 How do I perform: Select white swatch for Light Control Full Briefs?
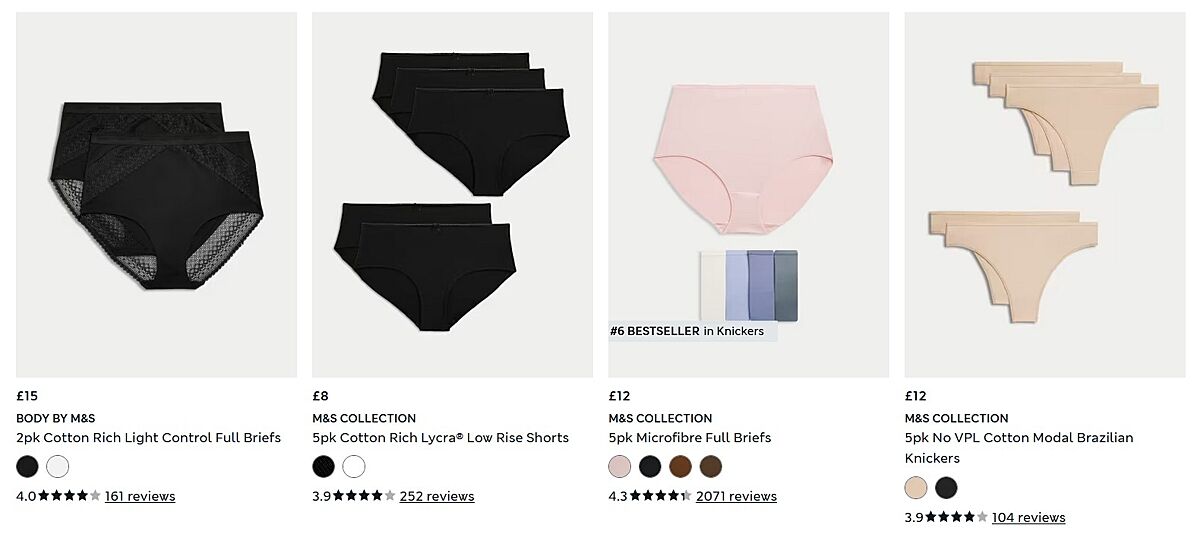pos(58,466)
